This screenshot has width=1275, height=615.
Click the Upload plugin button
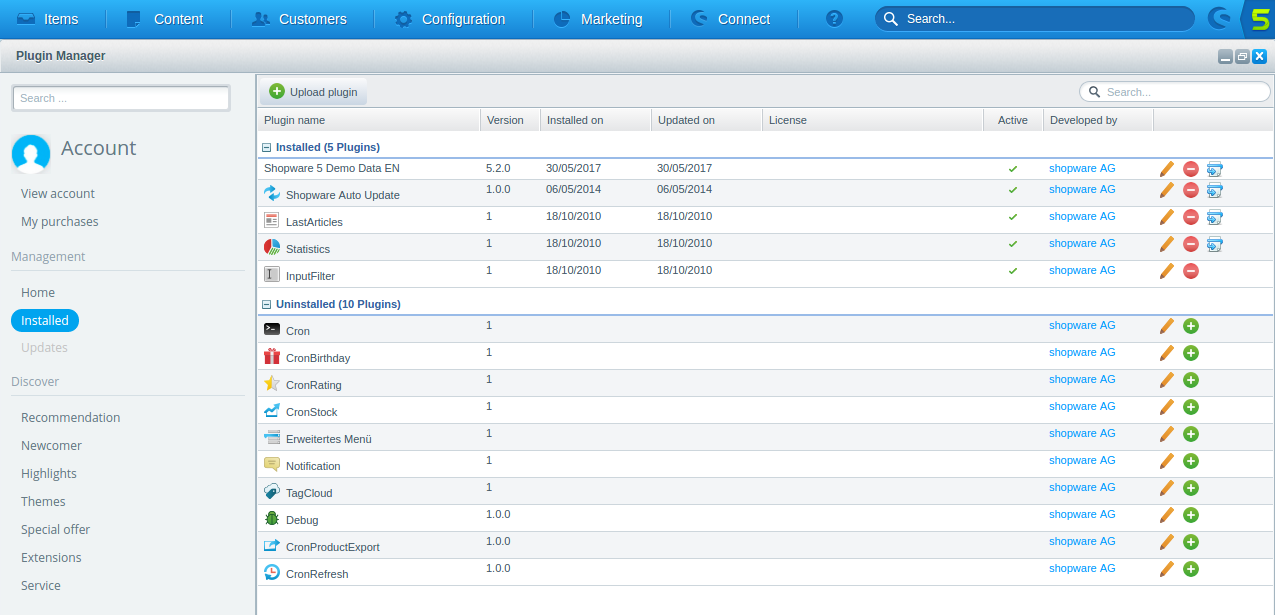pyautogui.click(x=314, y=92)
